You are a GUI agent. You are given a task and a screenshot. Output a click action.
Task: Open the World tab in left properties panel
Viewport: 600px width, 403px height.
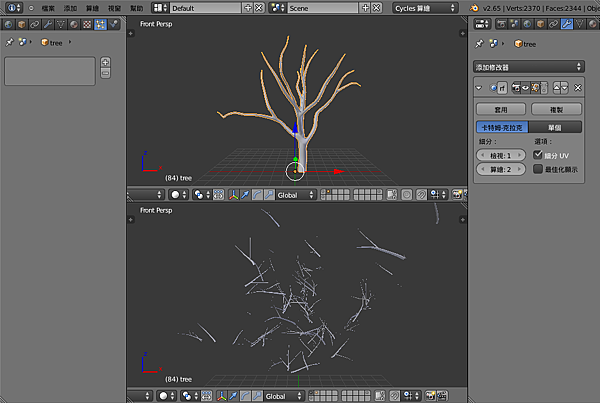tap(8, 24)
